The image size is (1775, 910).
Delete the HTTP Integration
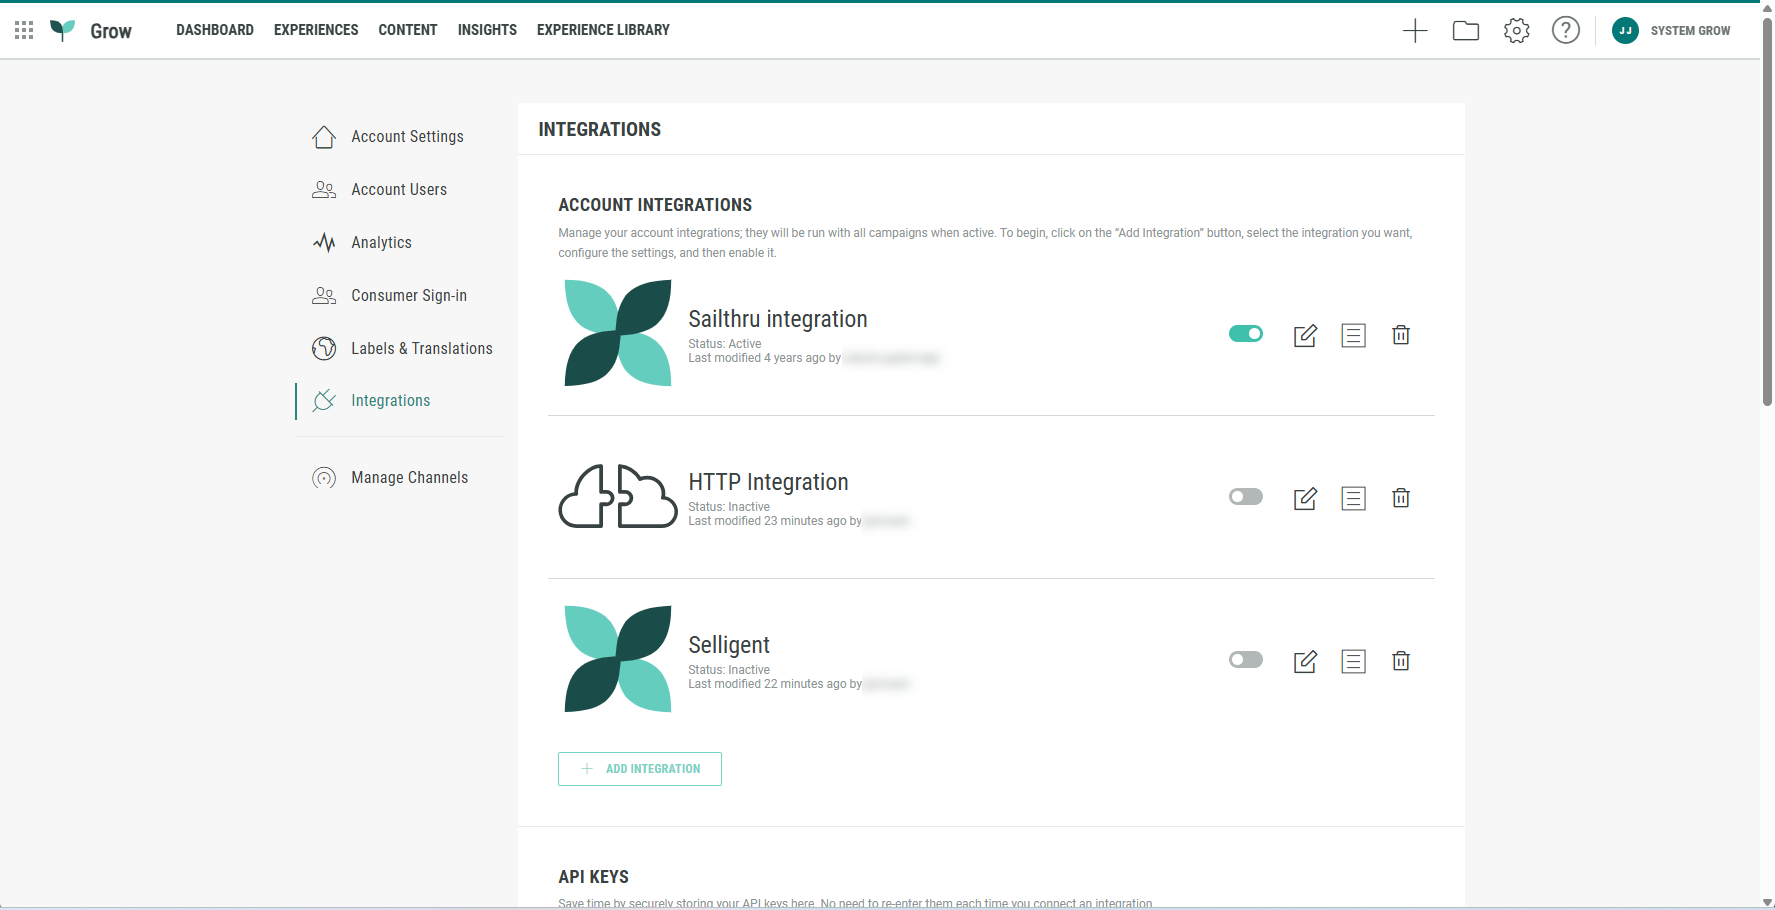[1401, 499]
